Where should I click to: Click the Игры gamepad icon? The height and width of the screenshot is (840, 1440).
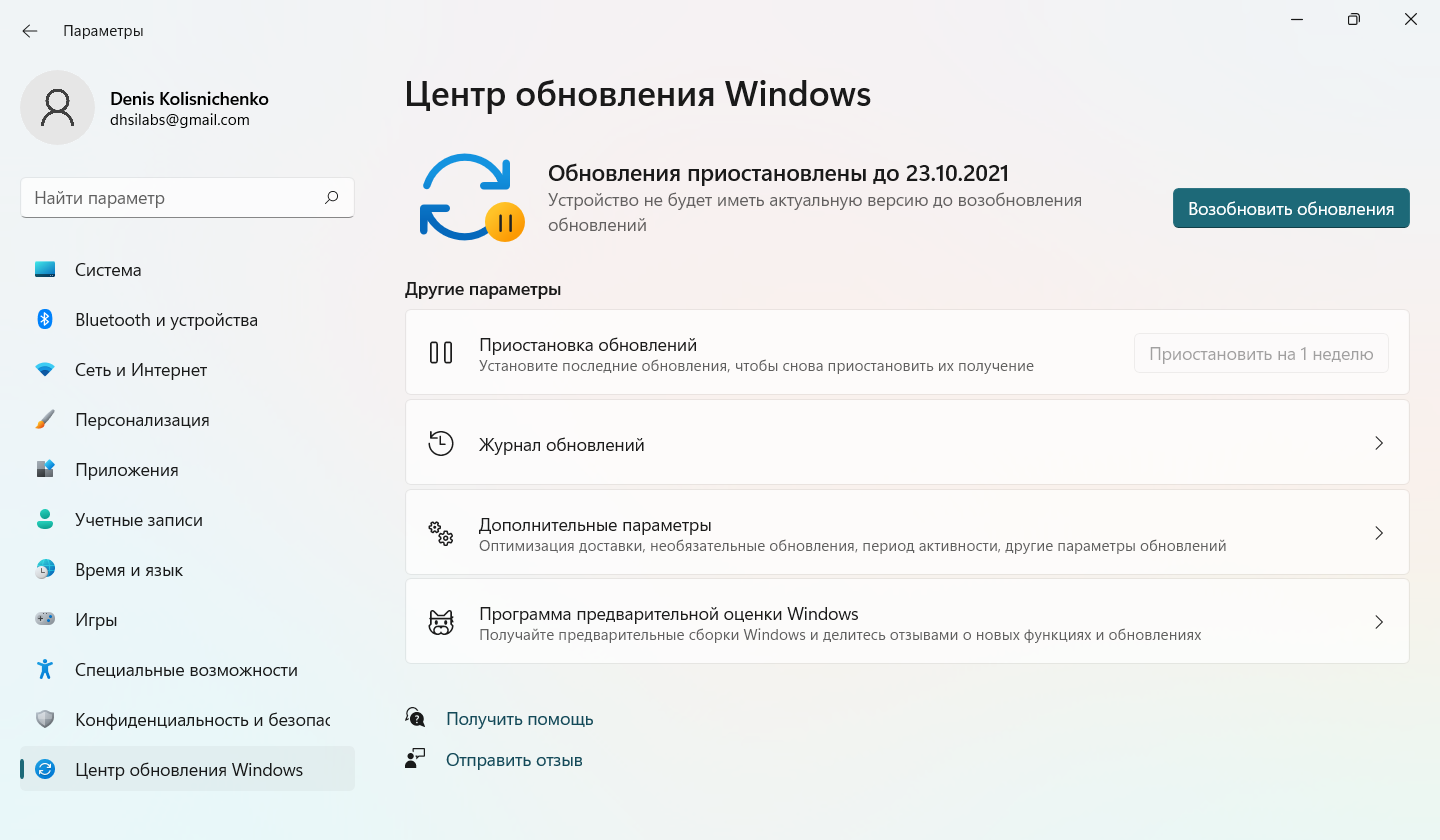45,620
